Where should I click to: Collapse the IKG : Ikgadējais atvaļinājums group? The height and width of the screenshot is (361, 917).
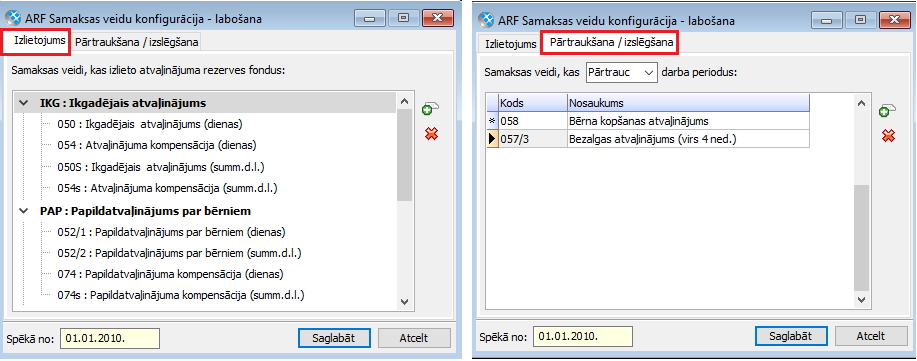point(23,103)
